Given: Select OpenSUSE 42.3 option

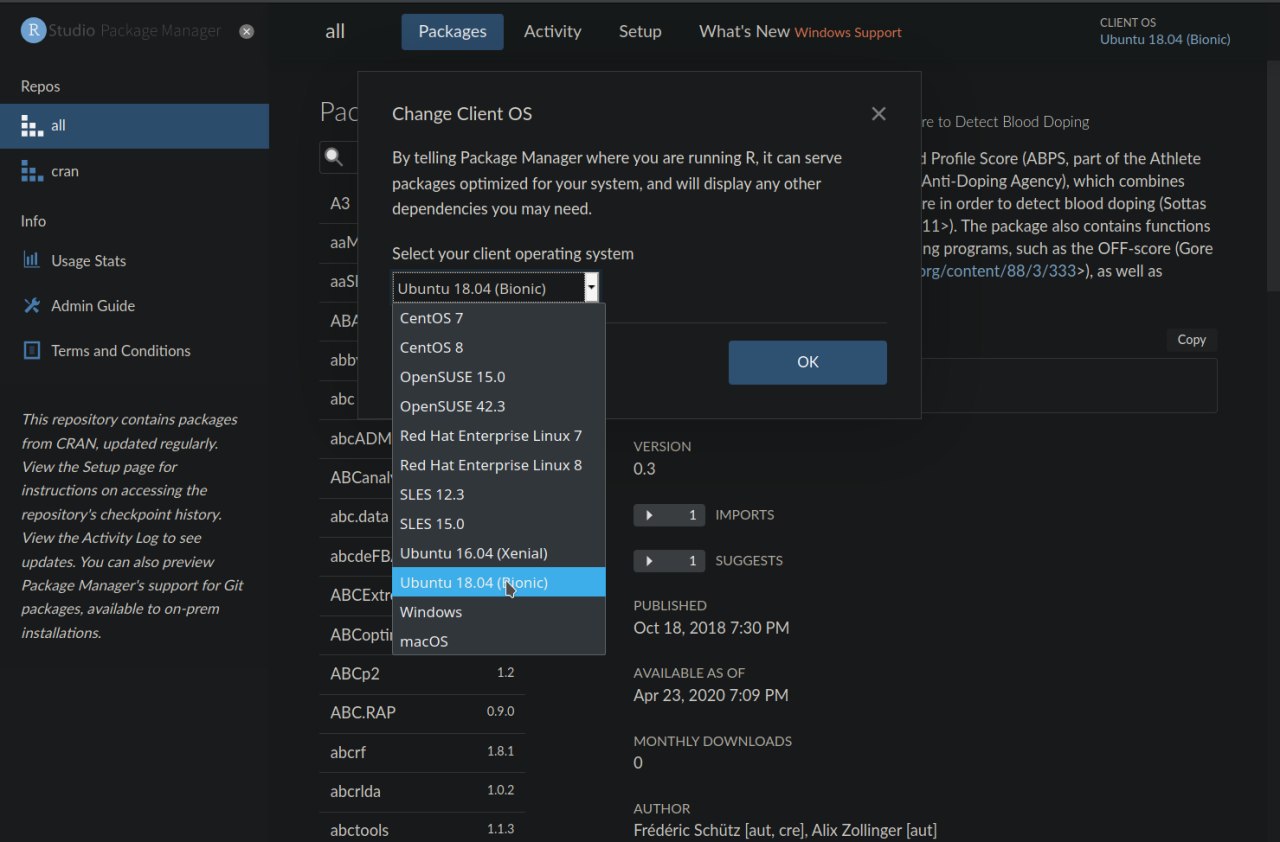Looking at the screenshot, I should pyautogui.click(x=499, y=406).
